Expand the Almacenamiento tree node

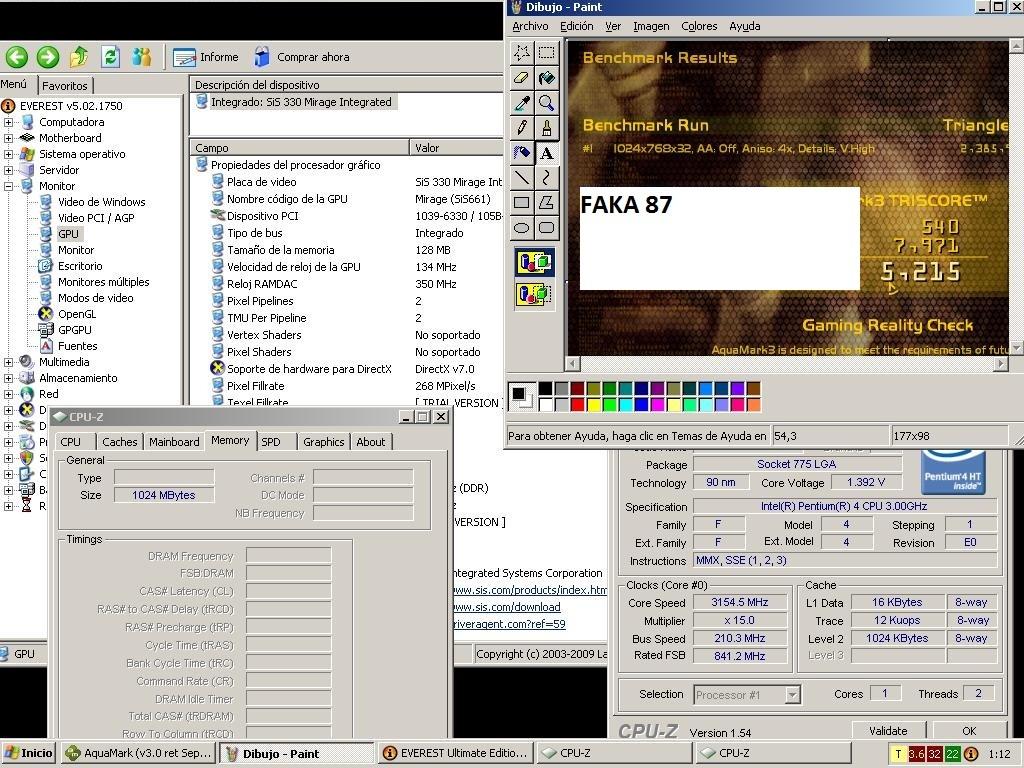8,378
